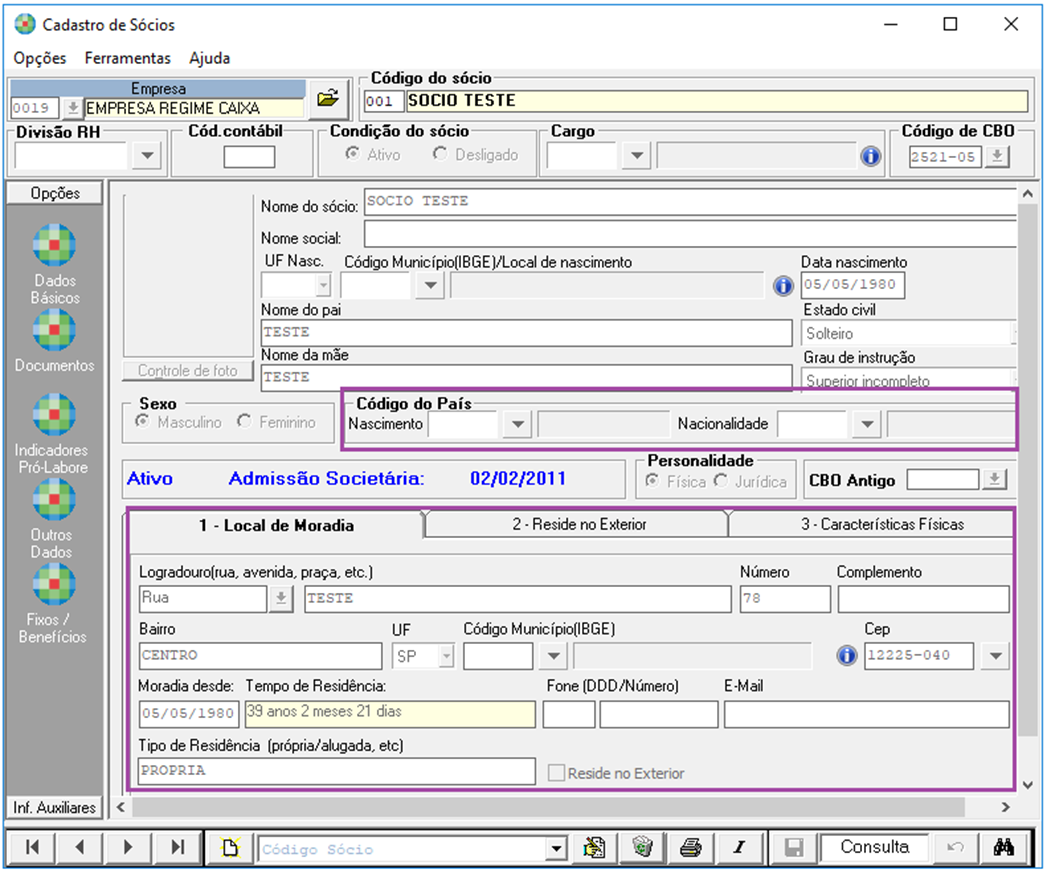1047x874 pixels.
Task: Click the italic I icon in bottom toolbar
Action: pyautogui.click(x=739, y=847)
